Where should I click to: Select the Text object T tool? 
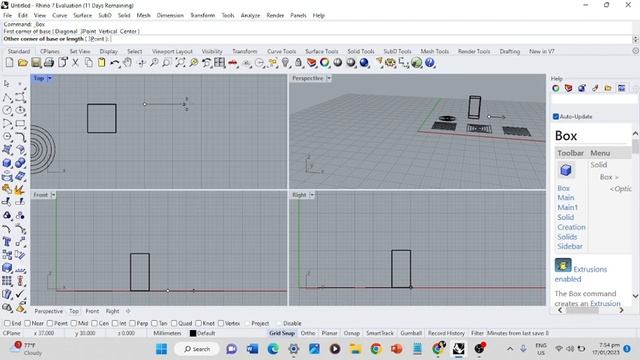[7, 242]
